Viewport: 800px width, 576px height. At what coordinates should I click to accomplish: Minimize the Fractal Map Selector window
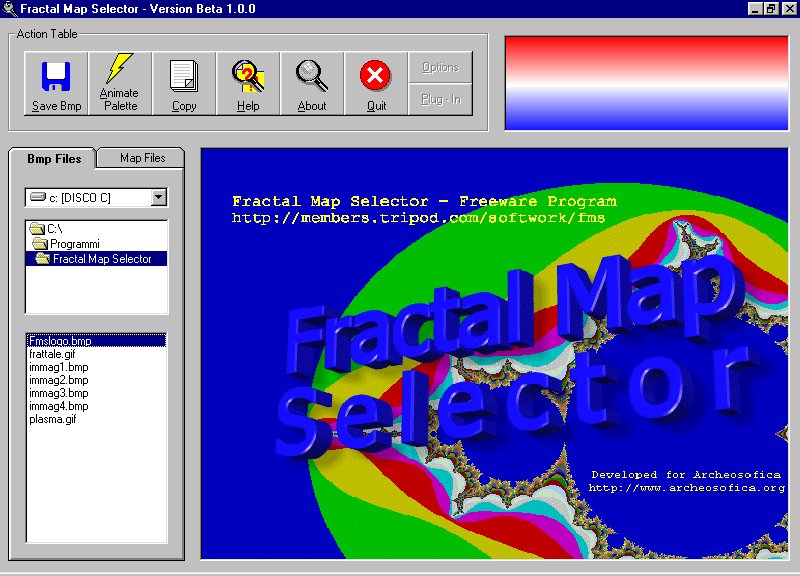click(x=756, y=9)
